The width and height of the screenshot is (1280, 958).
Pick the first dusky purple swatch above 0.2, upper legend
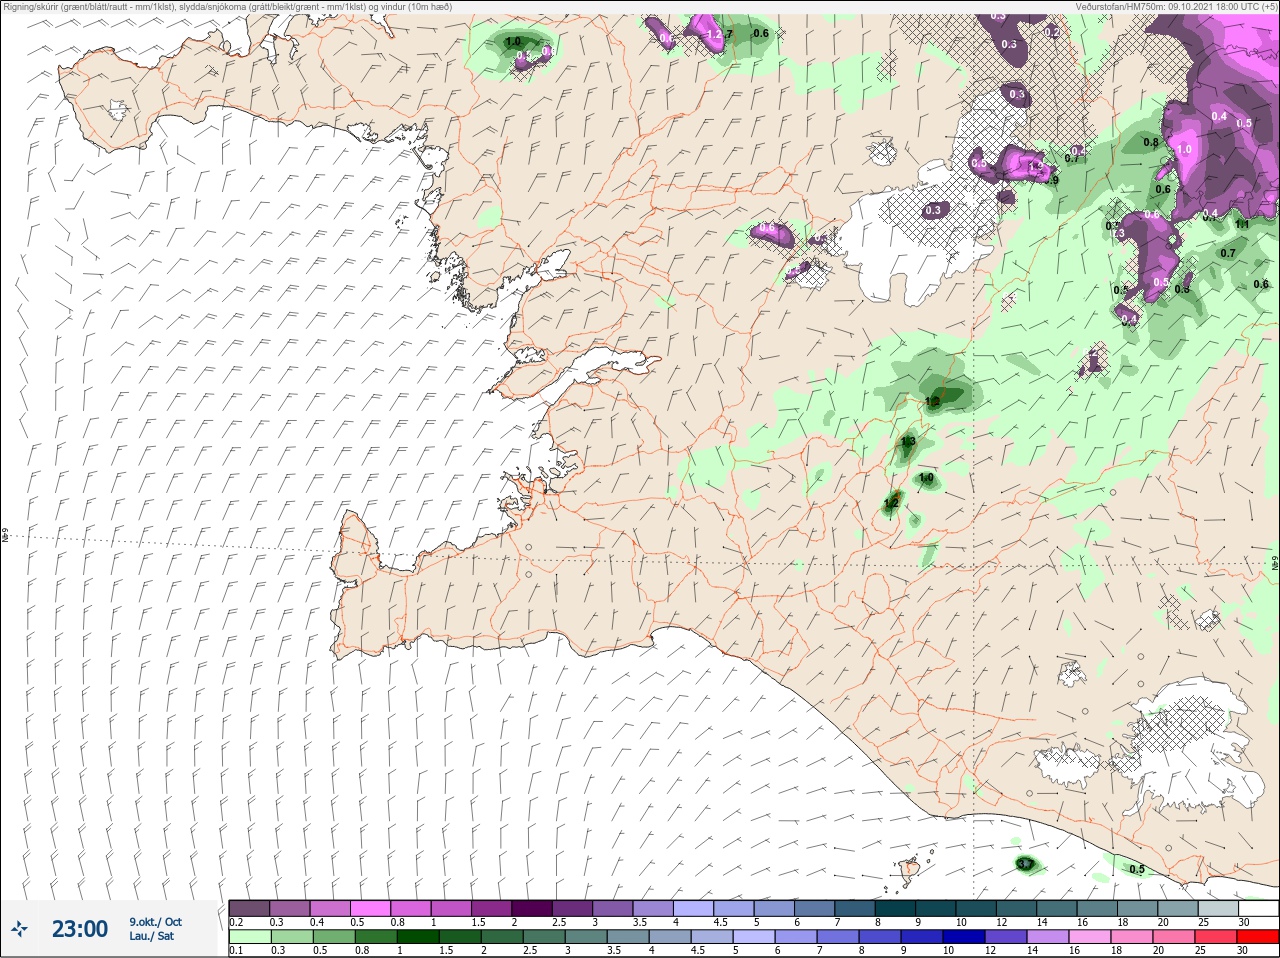click(x=250, y=908)
